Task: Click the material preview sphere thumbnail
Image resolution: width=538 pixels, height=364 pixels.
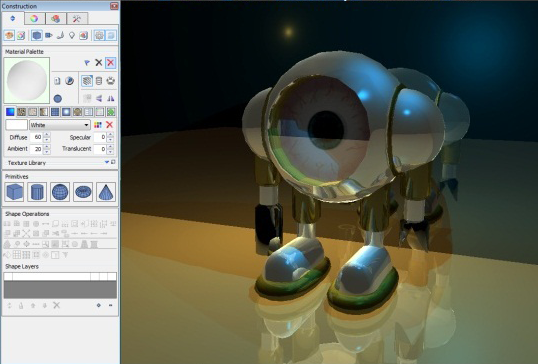Action: coord(27,81)
